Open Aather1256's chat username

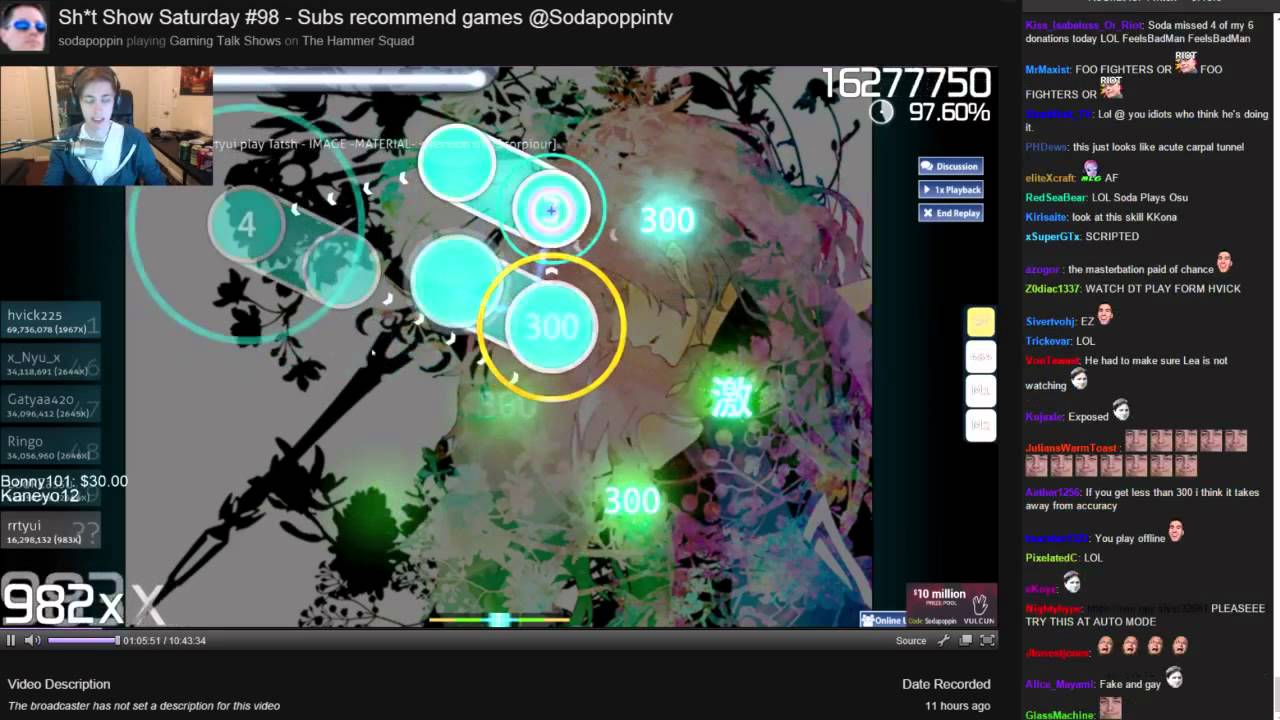coord(1052,493)
